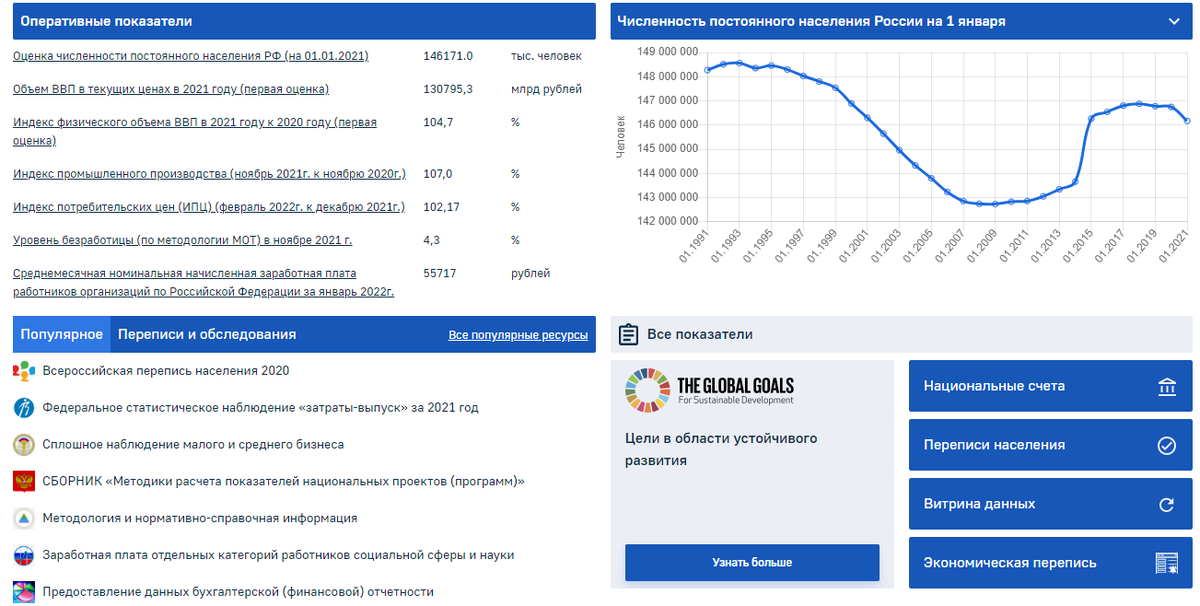Open the Среднемесячная номинальная заработная плата link

tap(203, 282)
